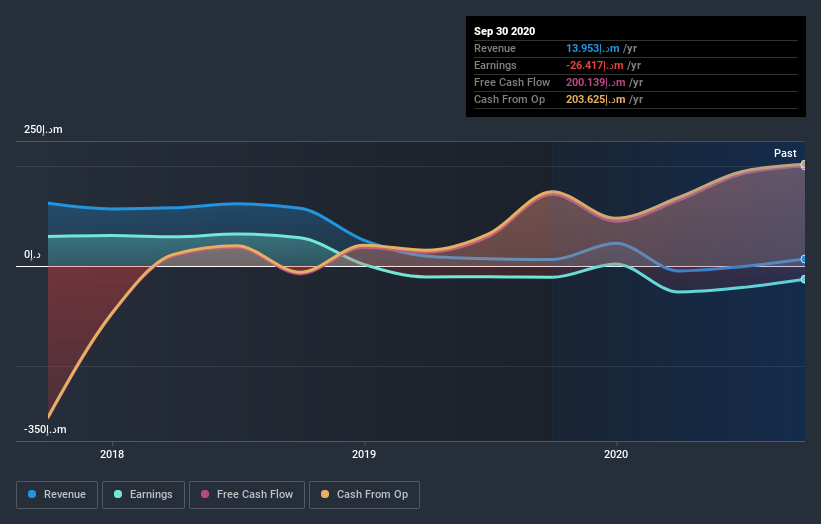821x524 pixels.
Task: Click the -350 y-axis bottom label
Action: tap(45, 429)
